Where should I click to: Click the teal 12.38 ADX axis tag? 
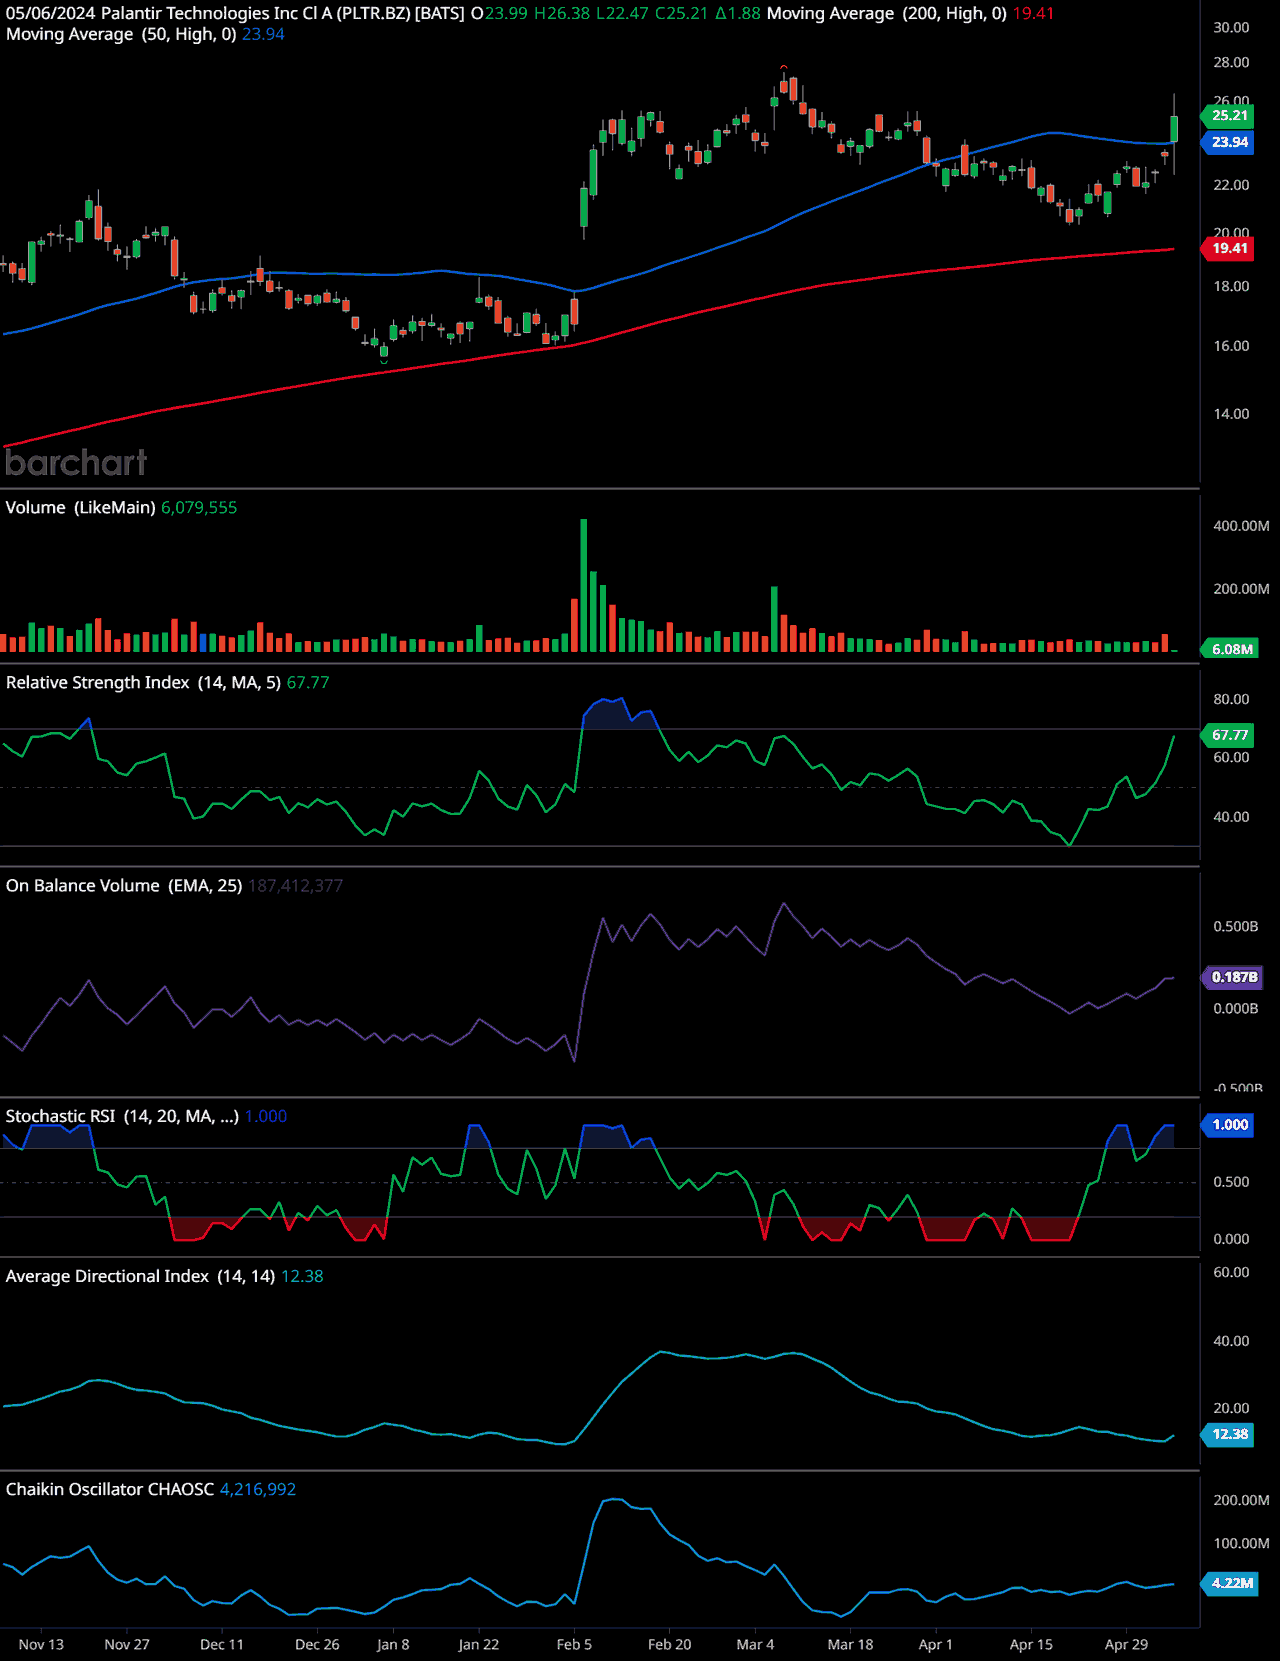point(1229,1434)
